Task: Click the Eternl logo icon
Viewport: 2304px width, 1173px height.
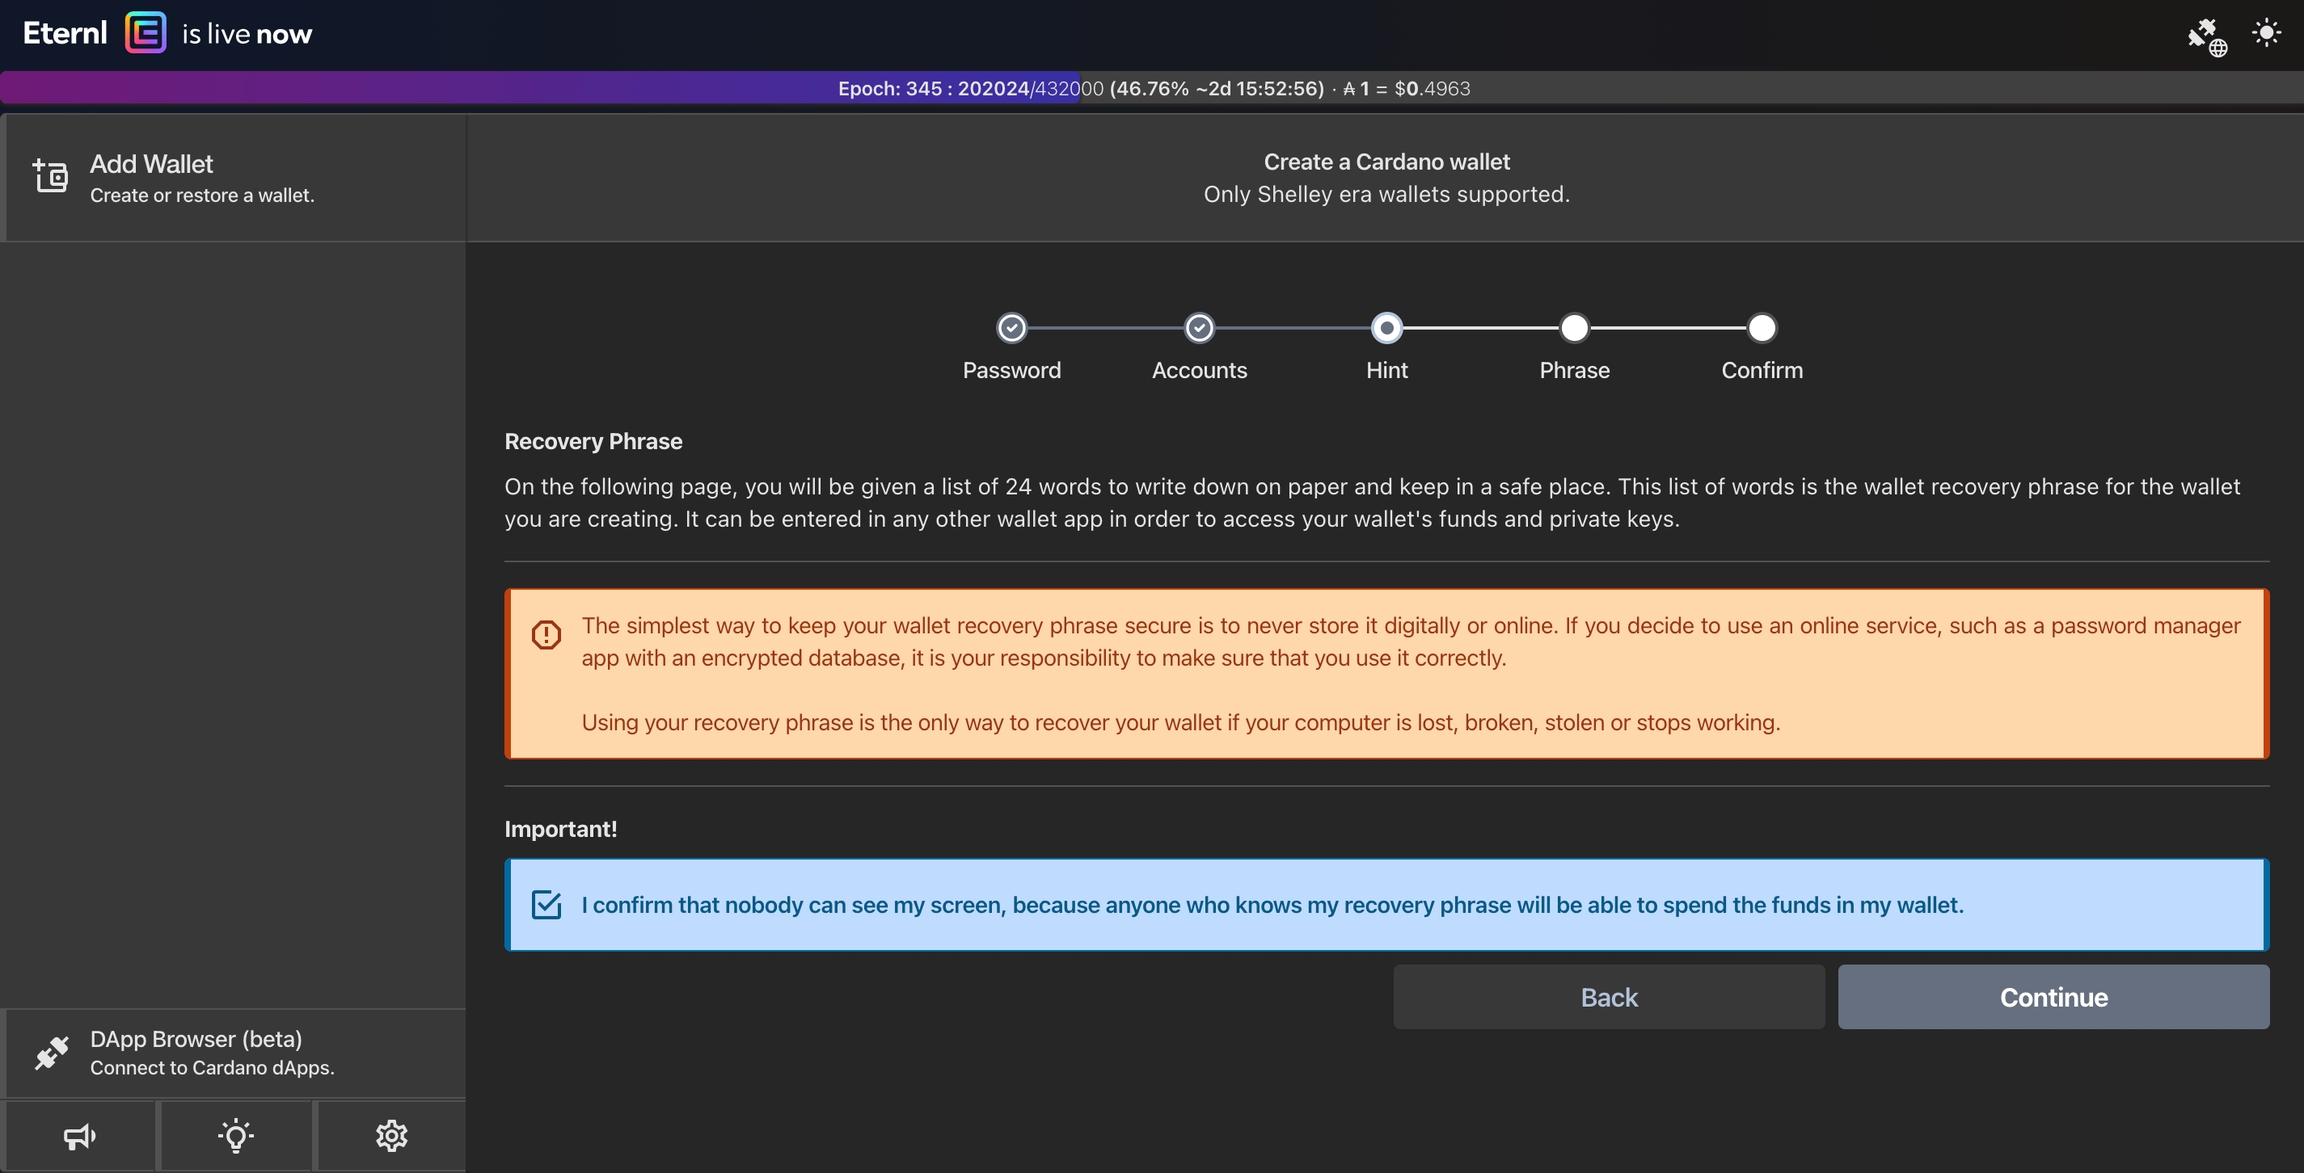Action: point(146,33)
